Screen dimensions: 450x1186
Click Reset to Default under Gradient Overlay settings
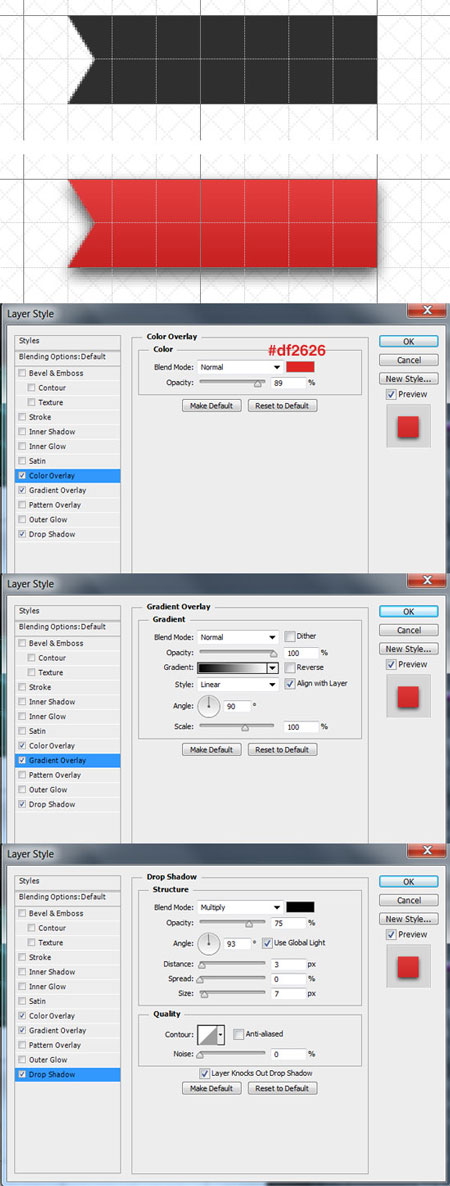click(x=282, y=750)
